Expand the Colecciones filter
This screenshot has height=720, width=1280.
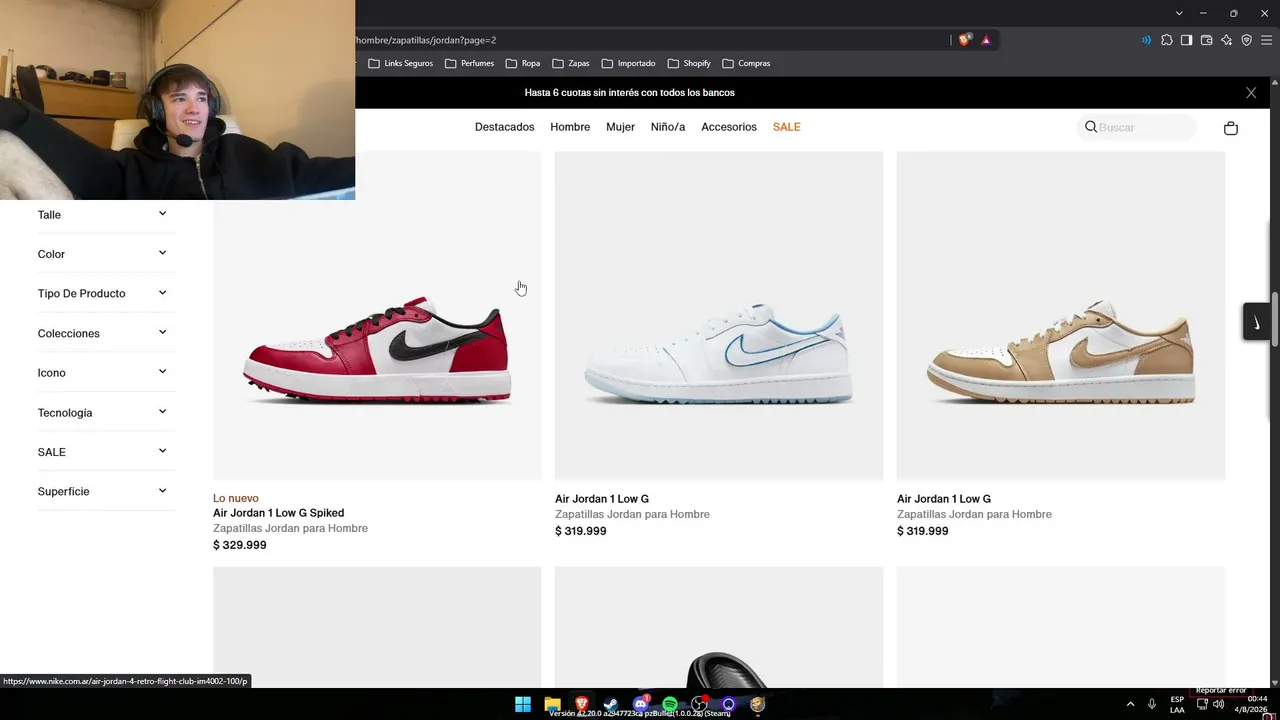coord(106,333)
